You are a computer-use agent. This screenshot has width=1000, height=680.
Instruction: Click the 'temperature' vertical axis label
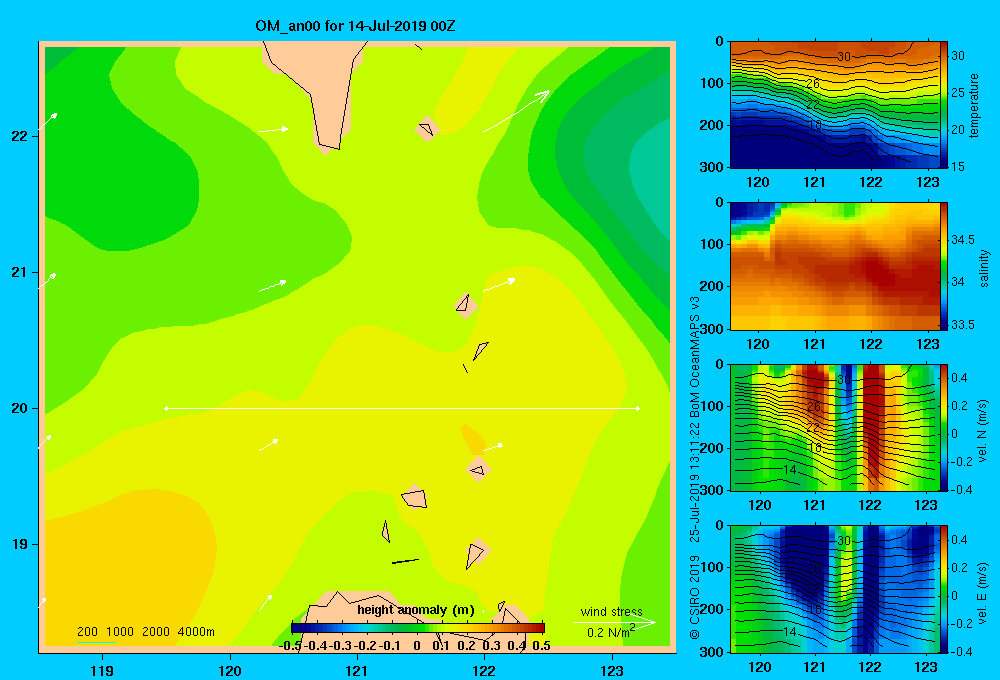click(974, 105)
